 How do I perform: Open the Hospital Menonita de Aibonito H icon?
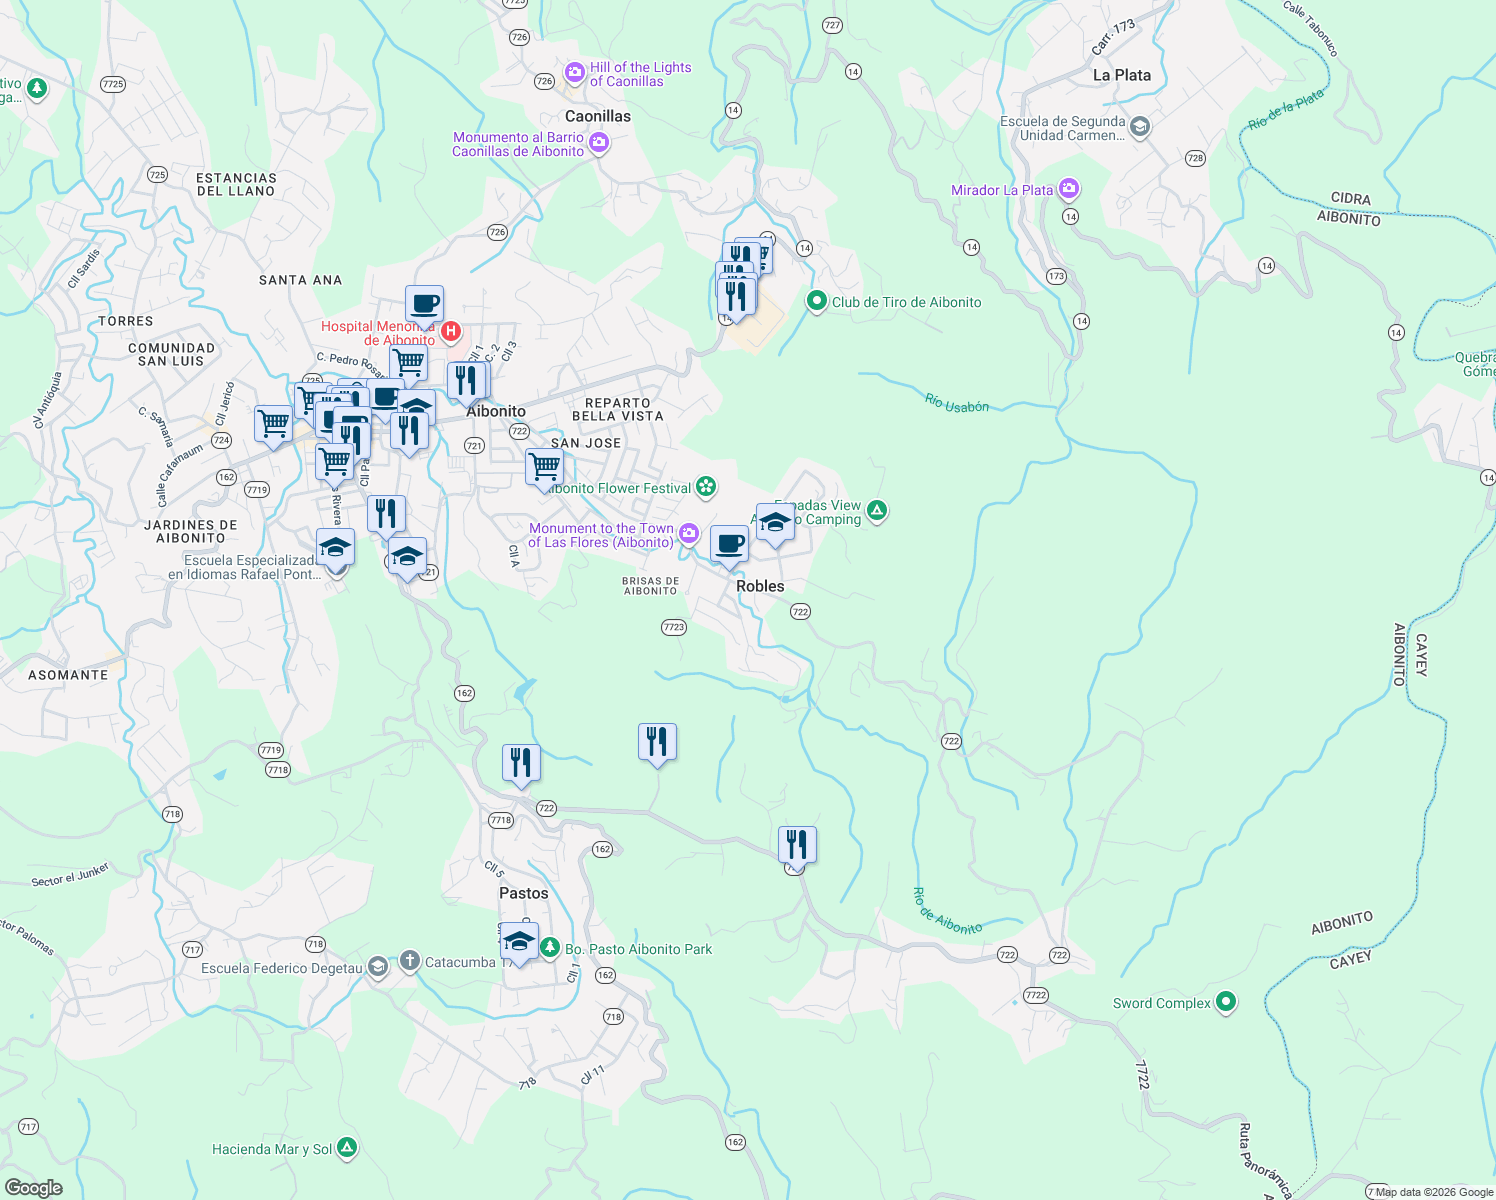[451, 330]
